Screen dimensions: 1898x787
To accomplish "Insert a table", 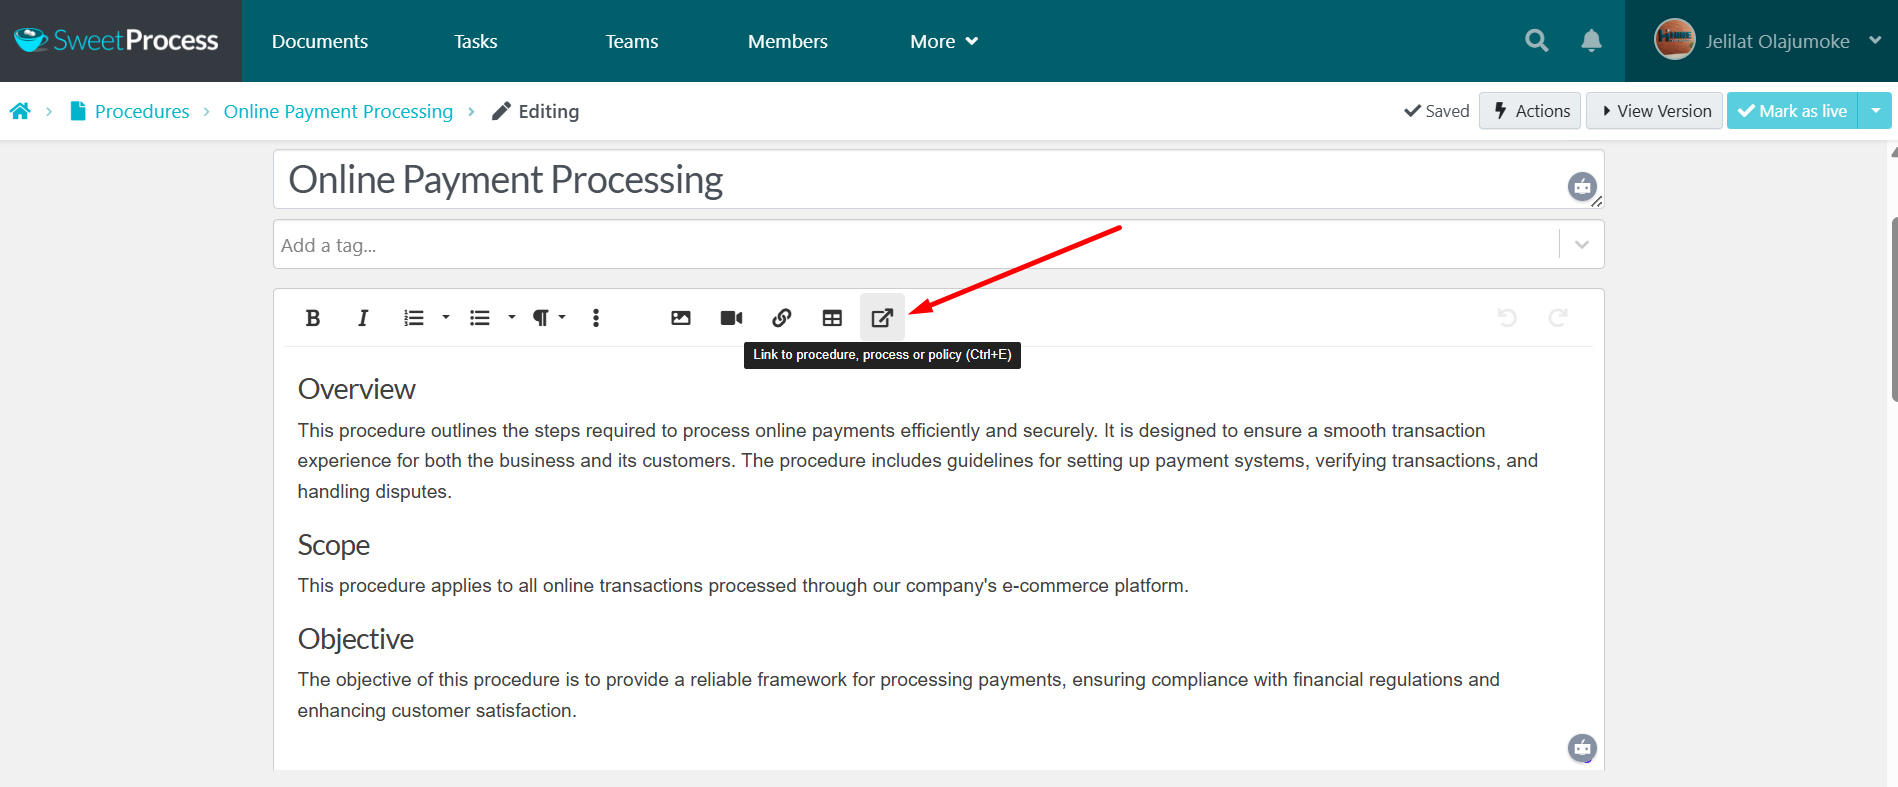I will click(832, 318).
